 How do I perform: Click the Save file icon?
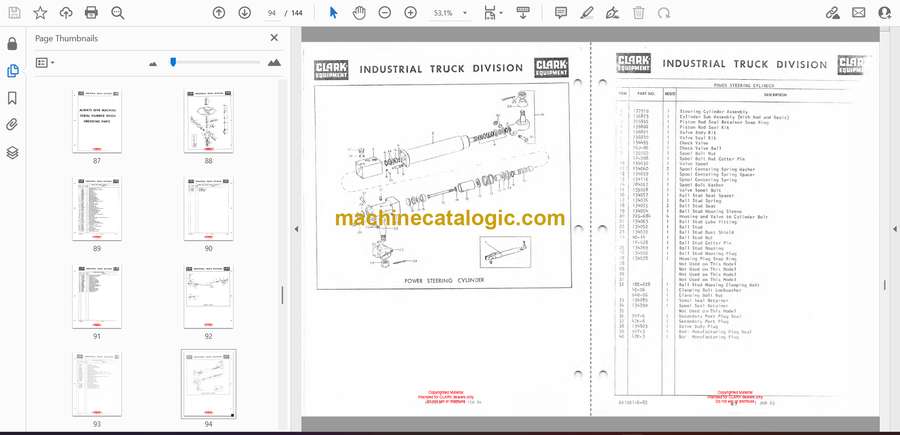pos(14,13)
